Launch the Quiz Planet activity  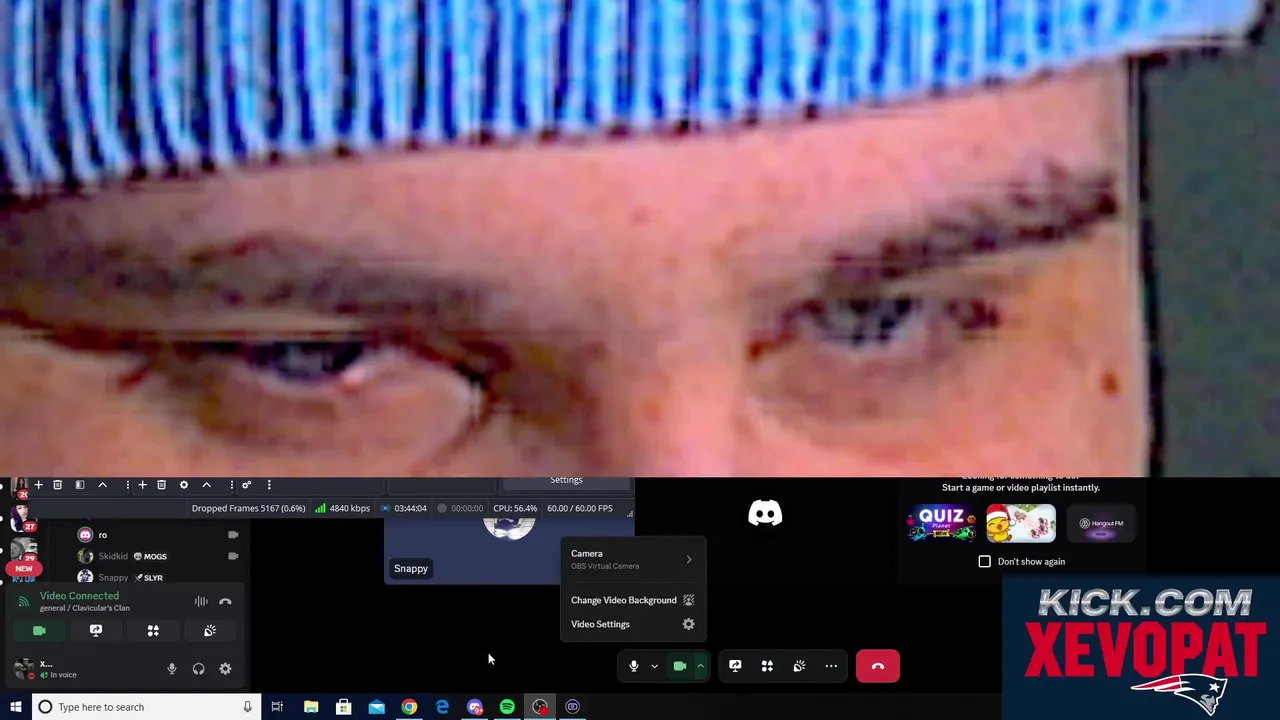(941, 523)
